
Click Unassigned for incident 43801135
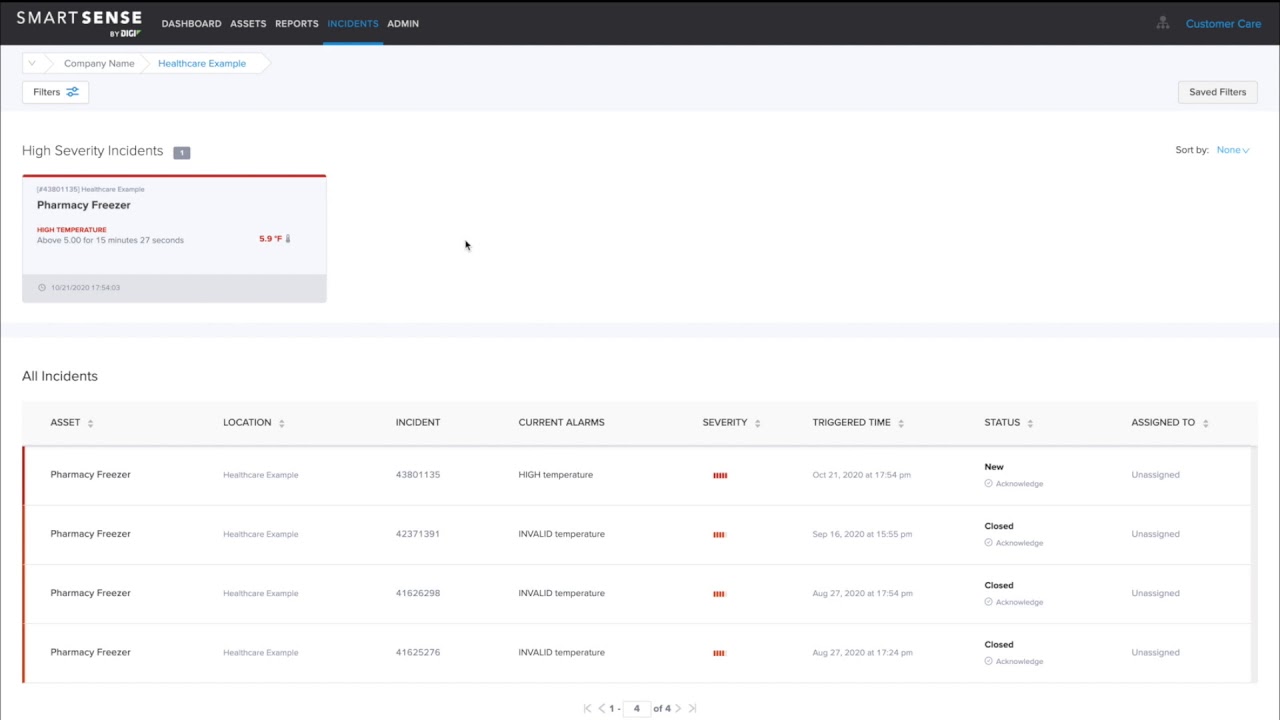(x=1155, y=475)
